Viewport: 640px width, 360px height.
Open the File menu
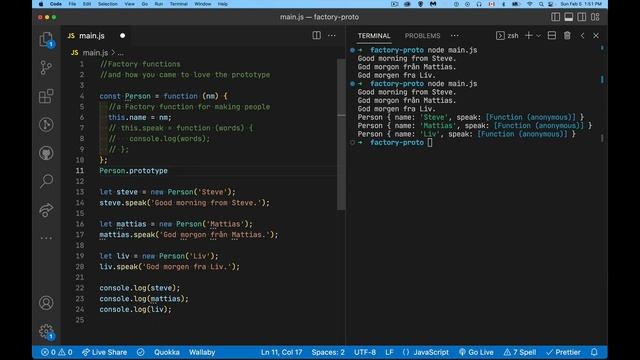pos(72,4)
